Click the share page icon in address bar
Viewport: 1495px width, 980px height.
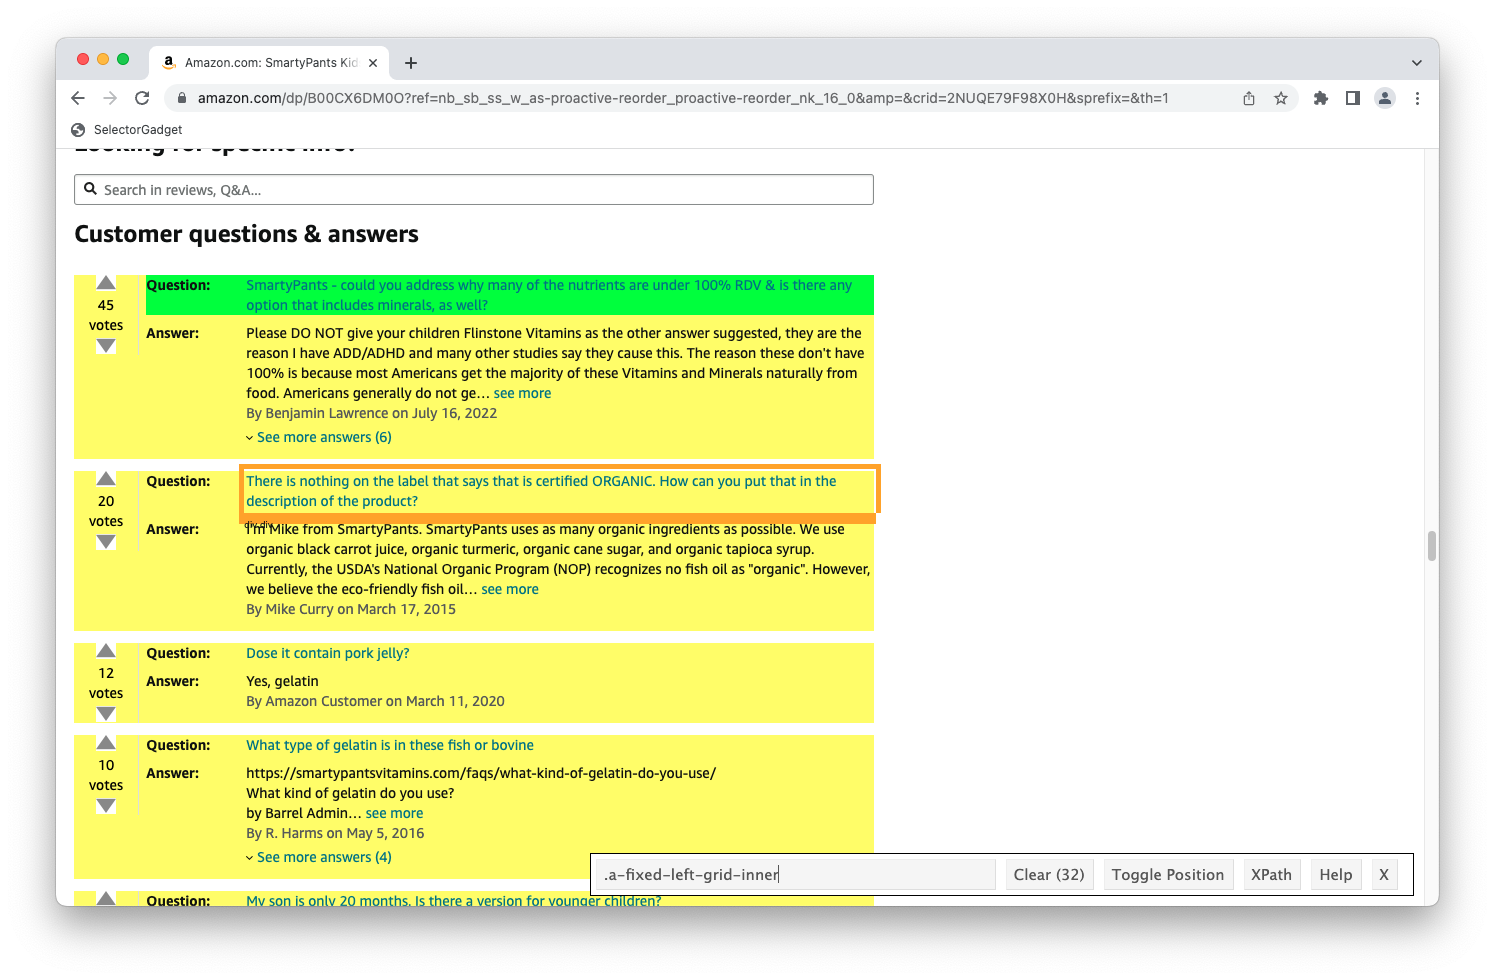click(x=1248, y=98)
